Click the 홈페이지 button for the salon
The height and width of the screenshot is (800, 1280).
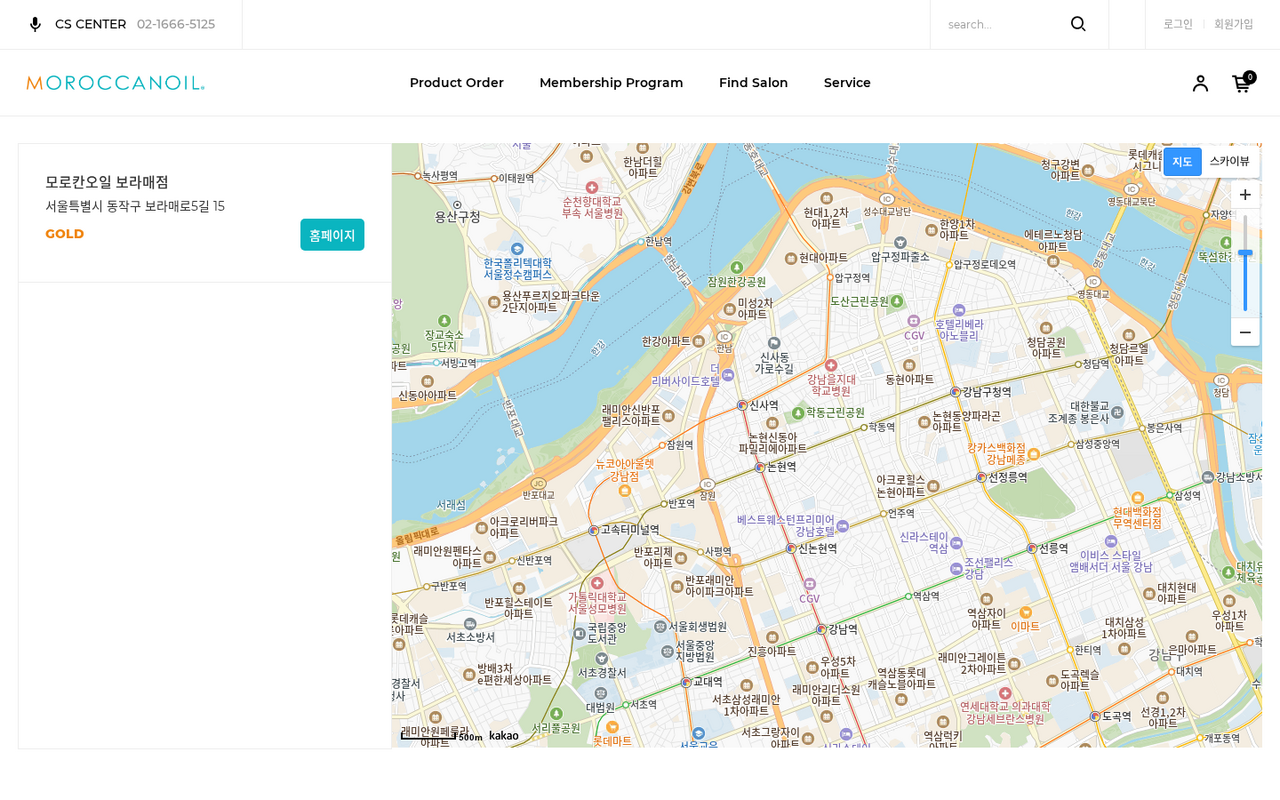[x=332, y=235]
